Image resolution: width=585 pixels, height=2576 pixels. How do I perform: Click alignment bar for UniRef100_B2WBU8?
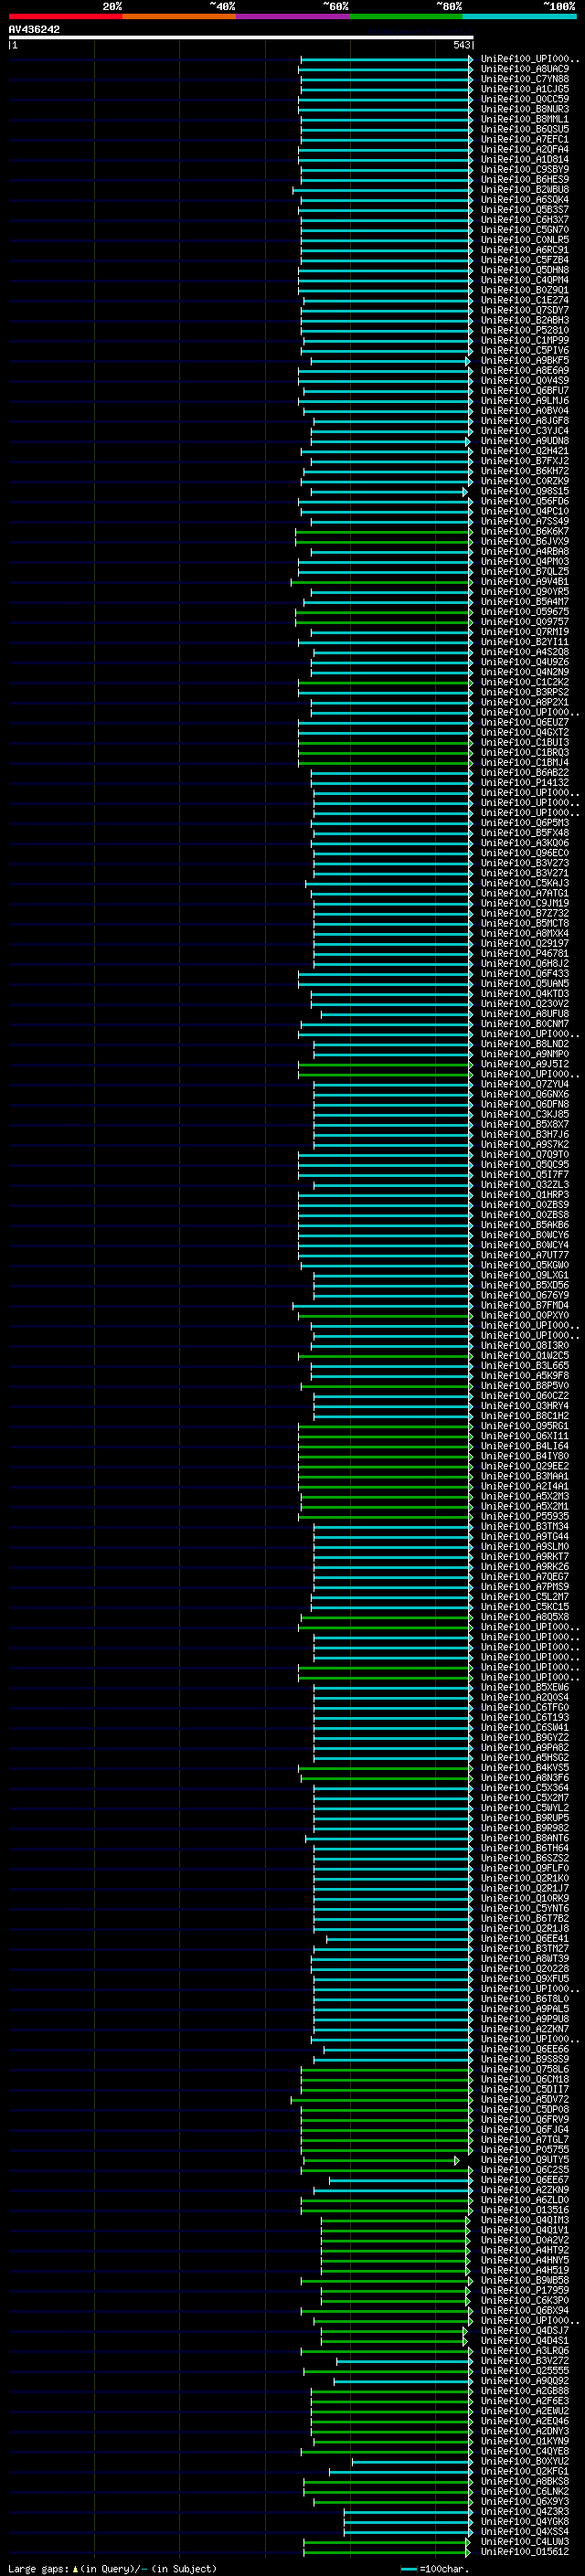pos(383,190)
